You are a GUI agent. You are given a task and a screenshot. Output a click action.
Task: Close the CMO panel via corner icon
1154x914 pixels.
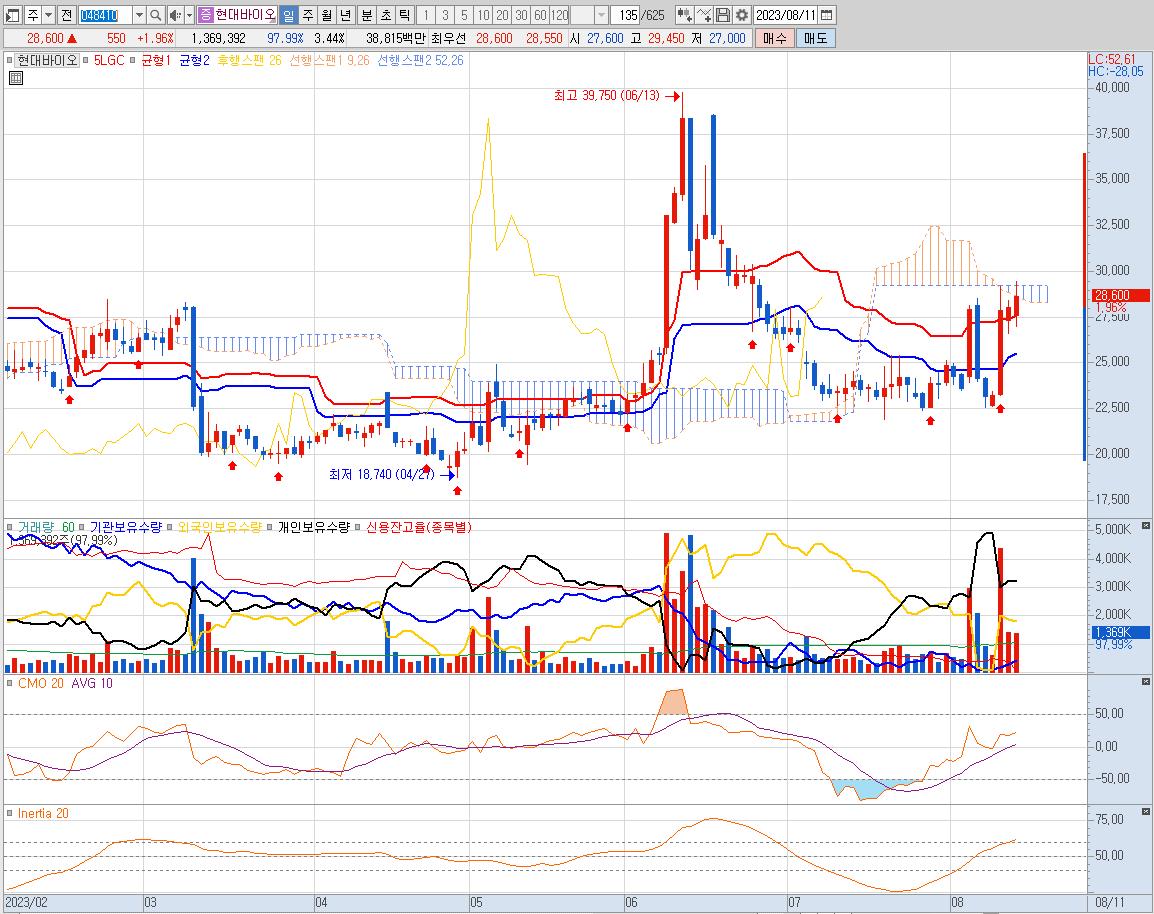click(x=1146, y=681)
